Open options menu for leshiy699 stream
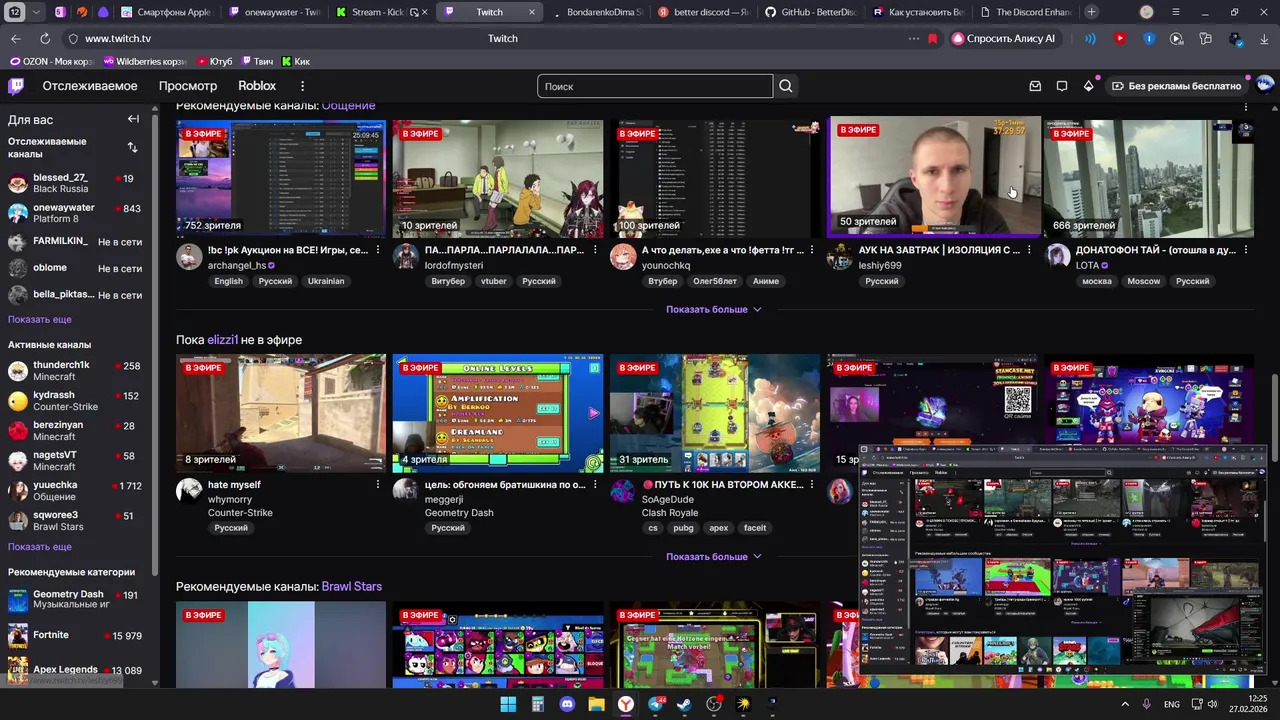 point(1029,250)
